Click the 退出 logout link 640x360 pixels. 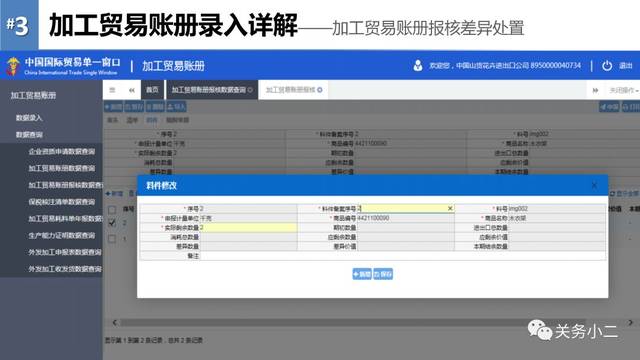625,65
